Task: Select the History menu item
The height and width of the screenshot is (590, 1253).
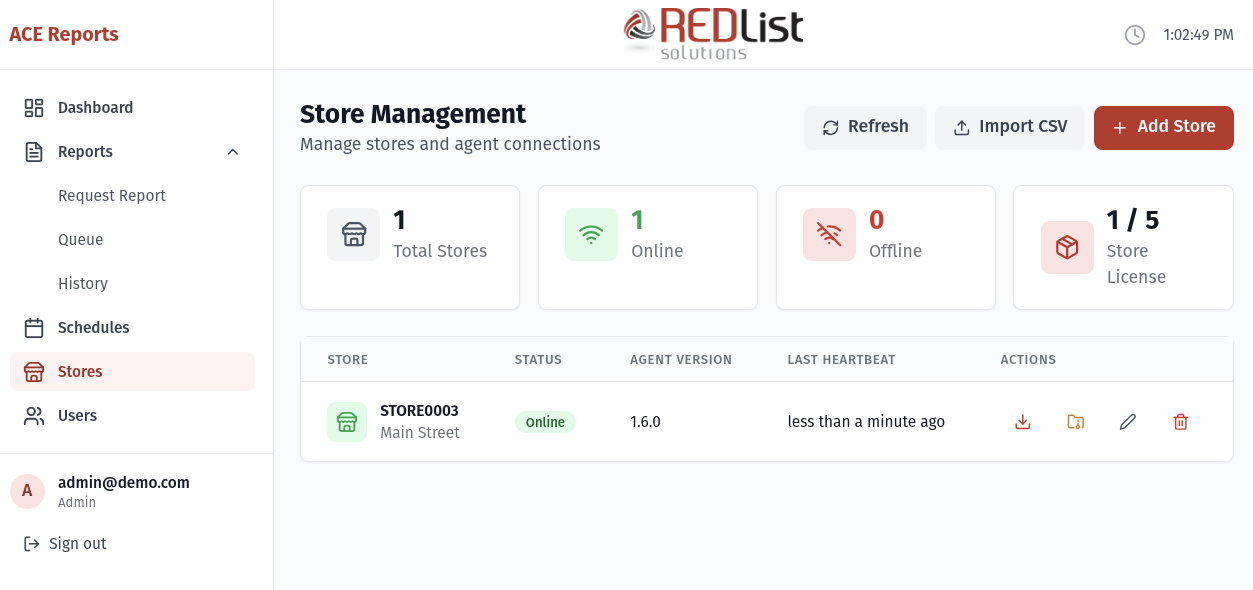Action: click(x=83, y=283)
